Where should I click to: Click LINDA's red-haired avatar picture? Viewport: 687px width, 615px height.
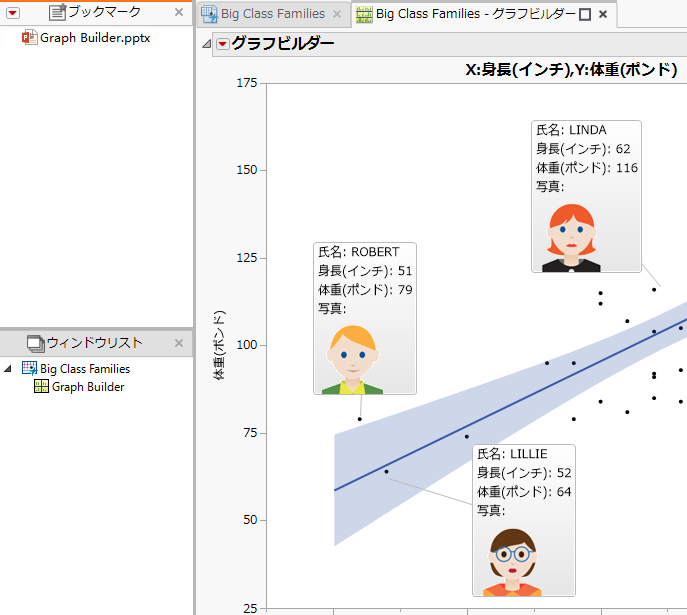571,238
